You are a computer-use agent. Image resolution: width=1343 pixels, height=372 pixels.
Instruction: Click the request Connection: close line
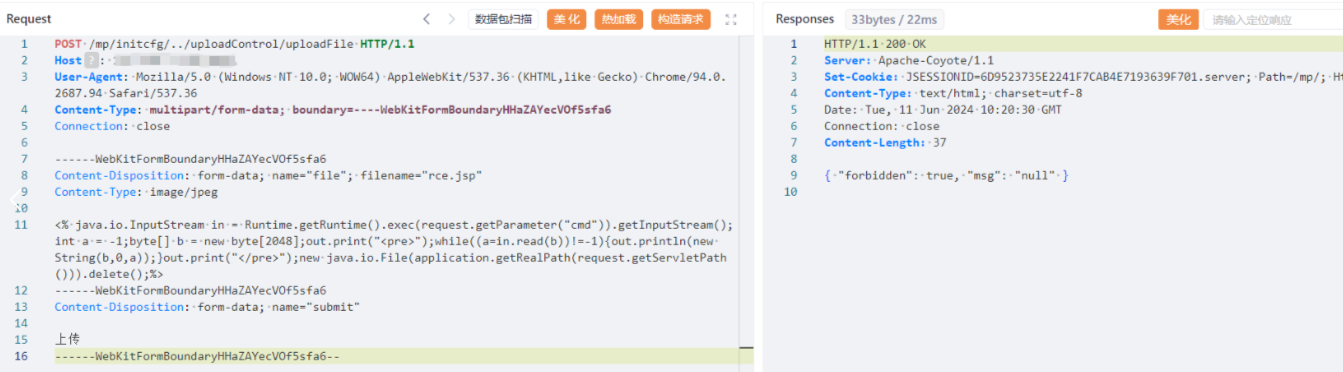[x=112, y=126]
